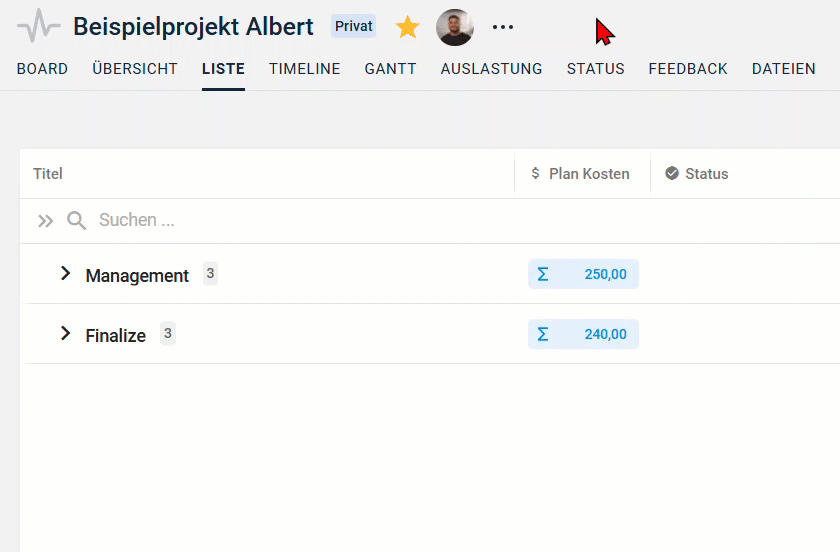The width and height of the screenshot is (840, 552).
Task: Click the sum icon in Finalize row
Action: [543, 334]
